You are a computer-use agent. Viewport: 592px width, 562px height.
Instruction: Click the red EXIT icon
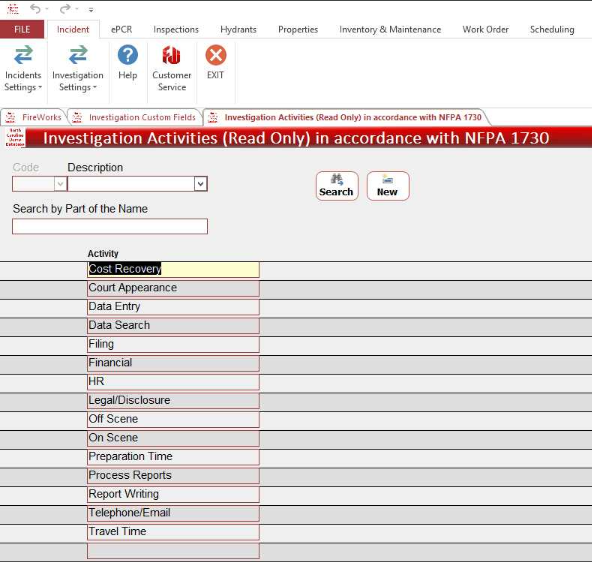[x=216, y=55]
